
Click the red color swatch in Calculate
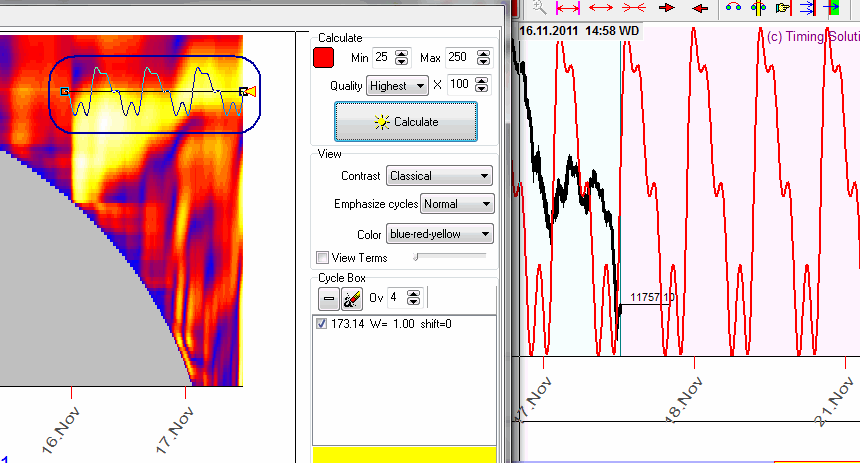[324, 58]
